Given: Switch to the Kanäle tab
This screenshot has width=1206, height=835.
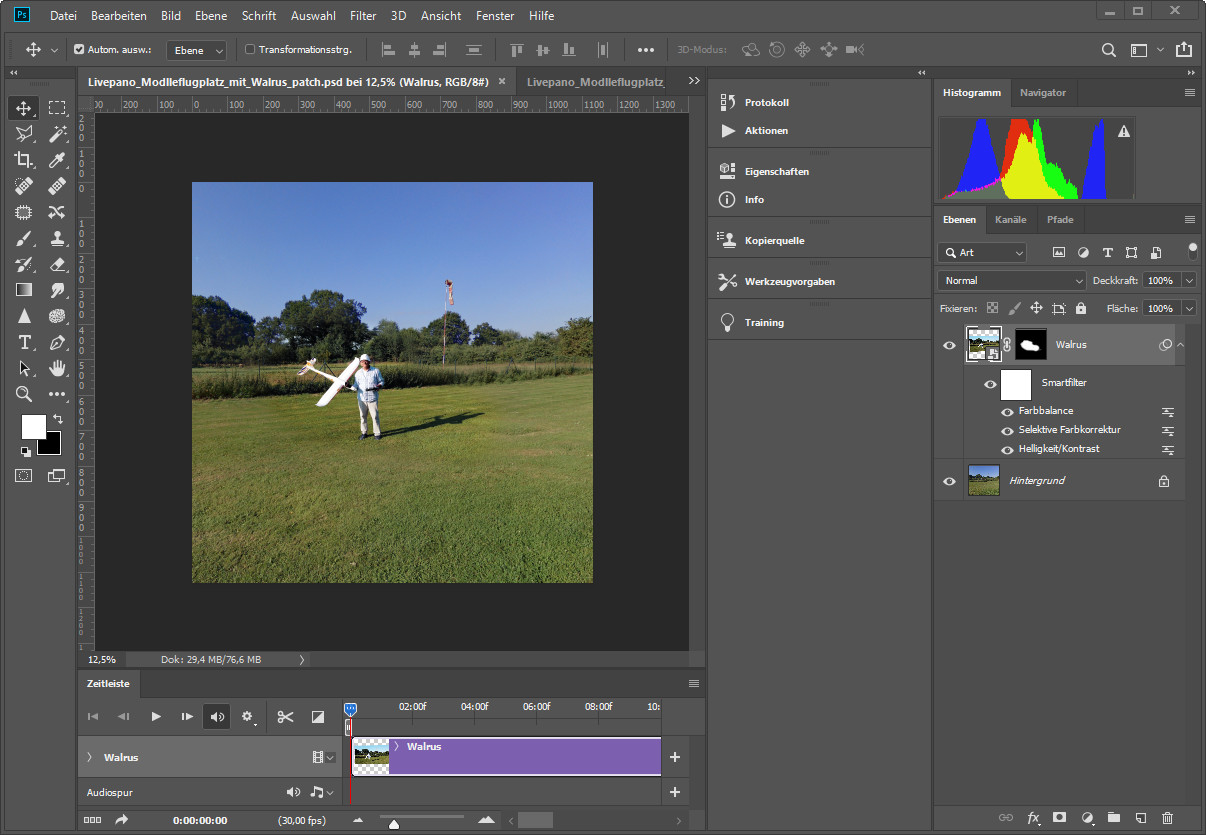Looking at the screenshot, I should pos(1010,219).
